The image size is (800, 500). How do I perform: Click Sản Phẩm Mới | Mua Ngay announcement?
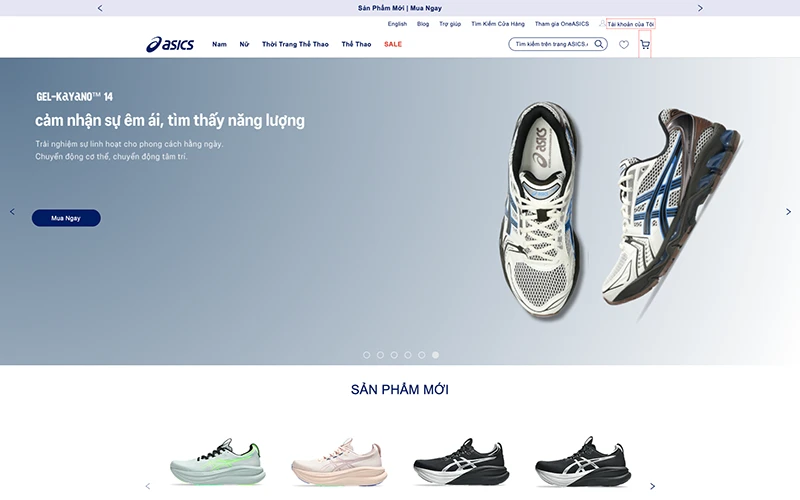point(399,8)
